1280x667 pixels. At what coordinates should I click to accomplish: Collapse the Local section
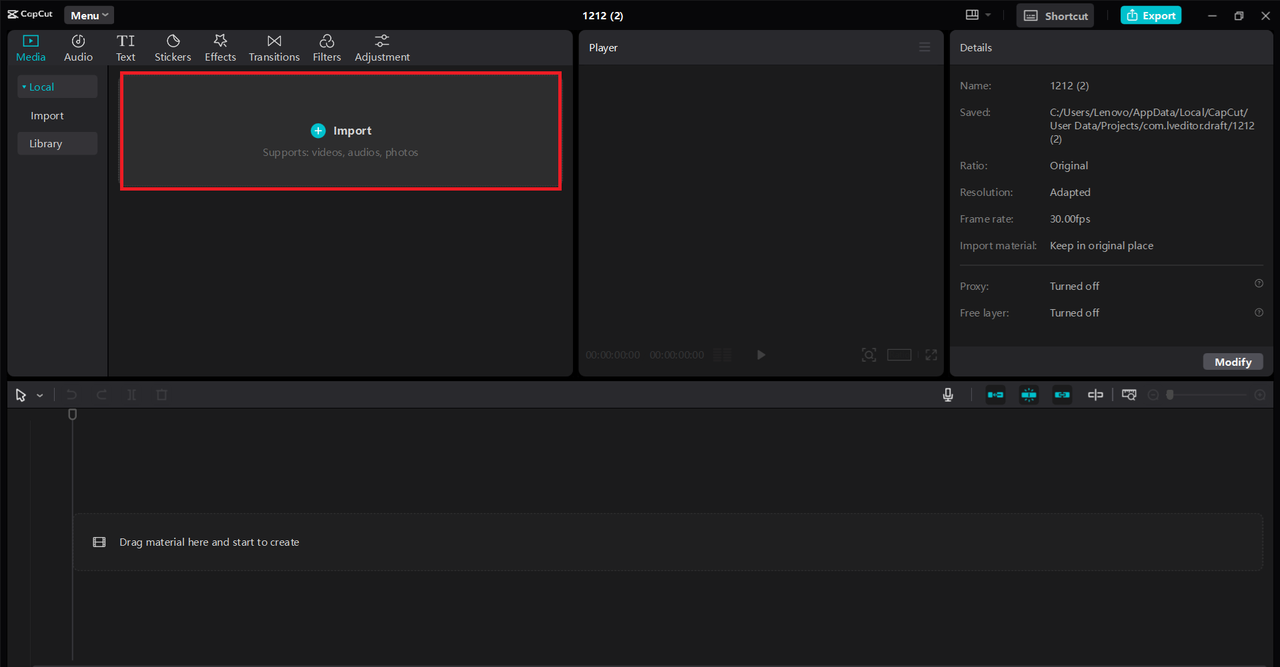pos(57,87)
